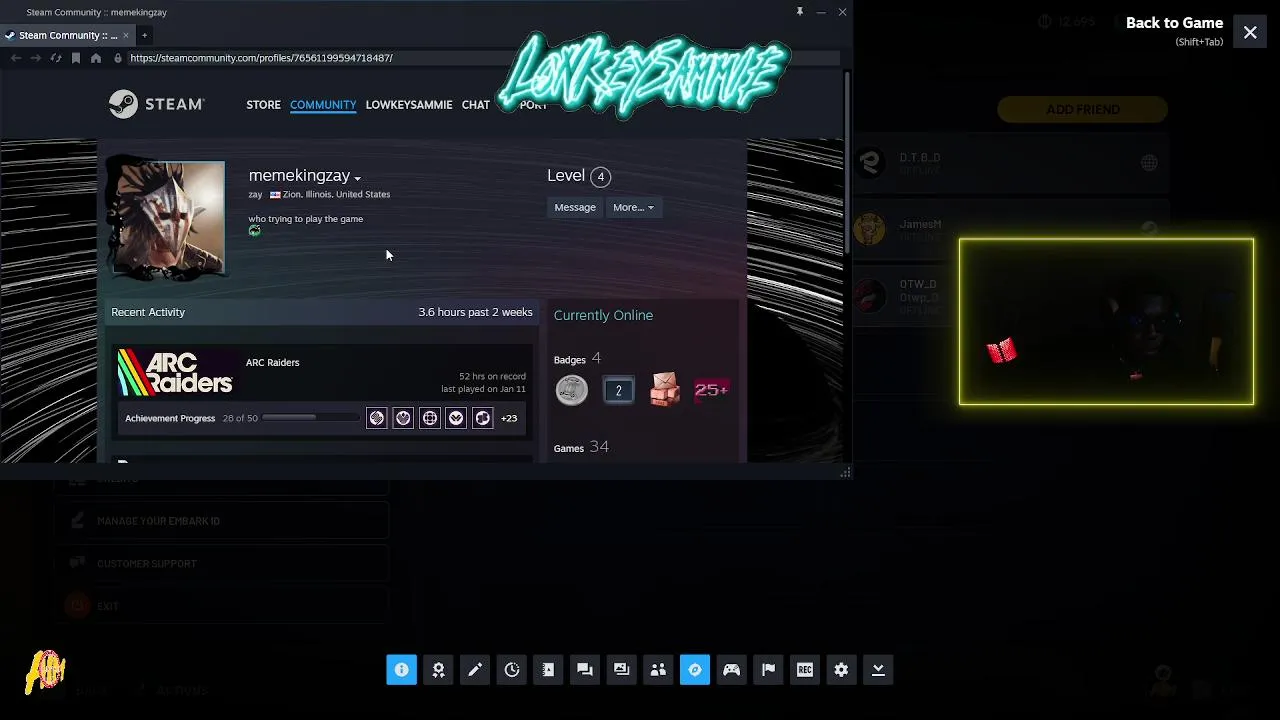The image size is (1280, 720).
Task: Open the COMMUNITY menu
Action: click(323, 105)
